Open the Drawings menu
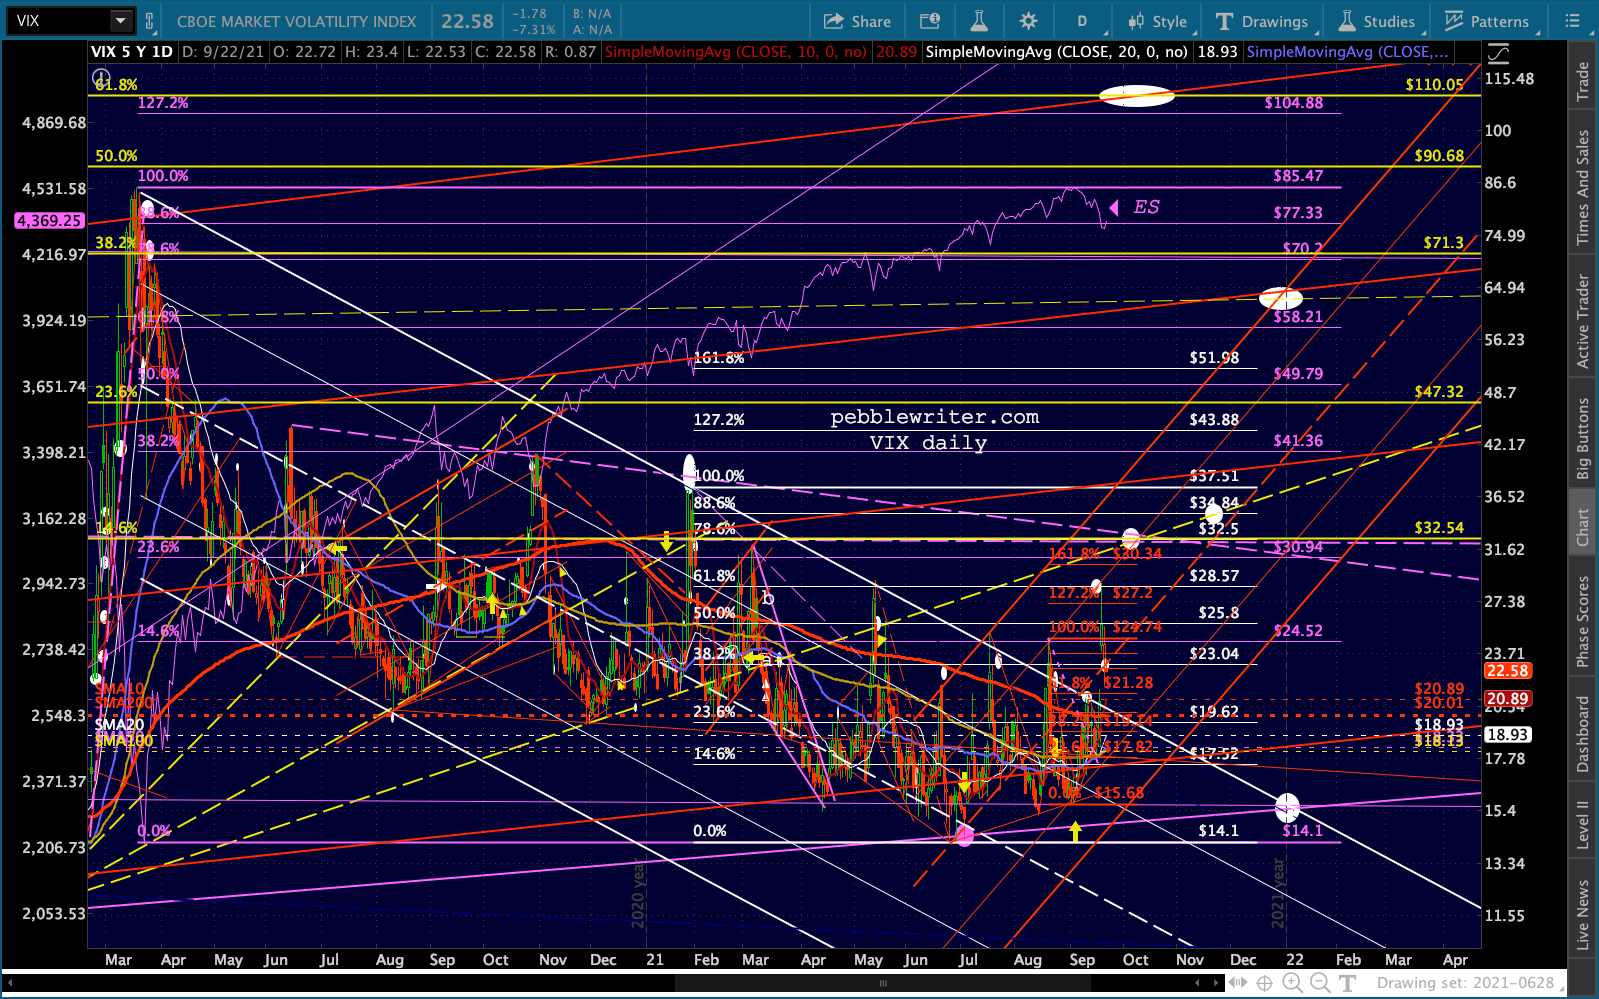 pyautogui.click(x=1262, y=21)
